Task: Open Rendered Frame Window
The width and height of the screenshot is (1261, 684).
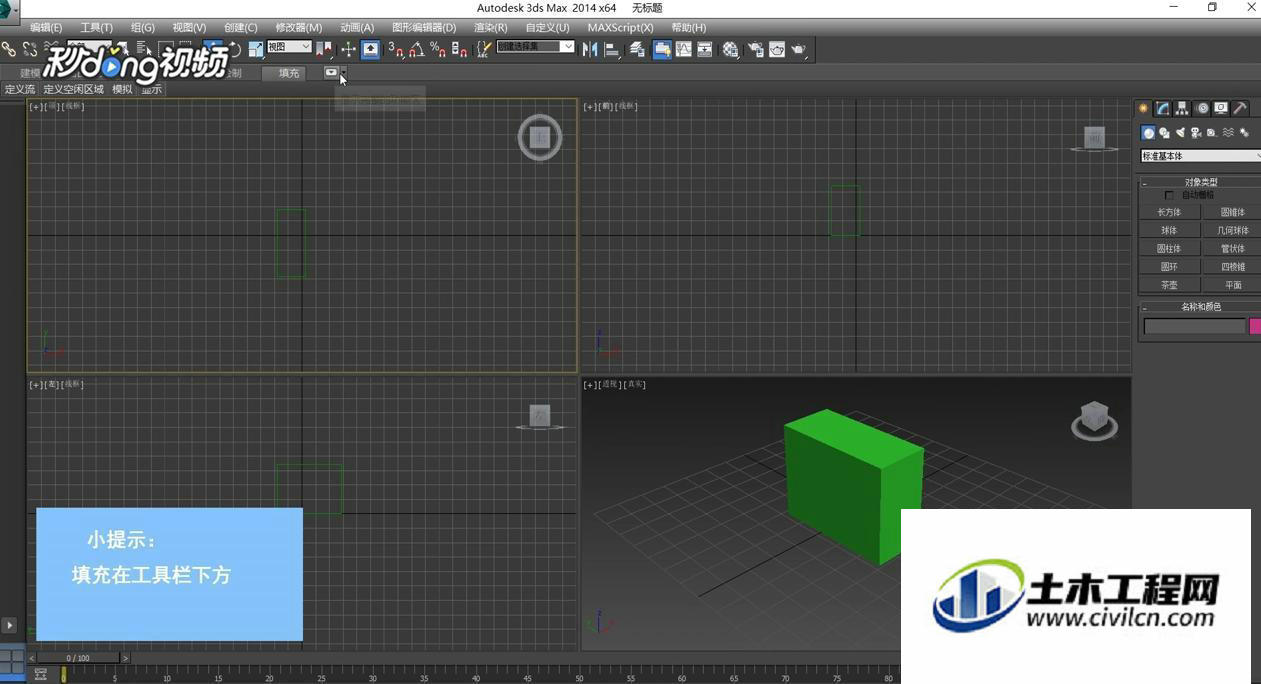Action: click(x=777, y=49)
